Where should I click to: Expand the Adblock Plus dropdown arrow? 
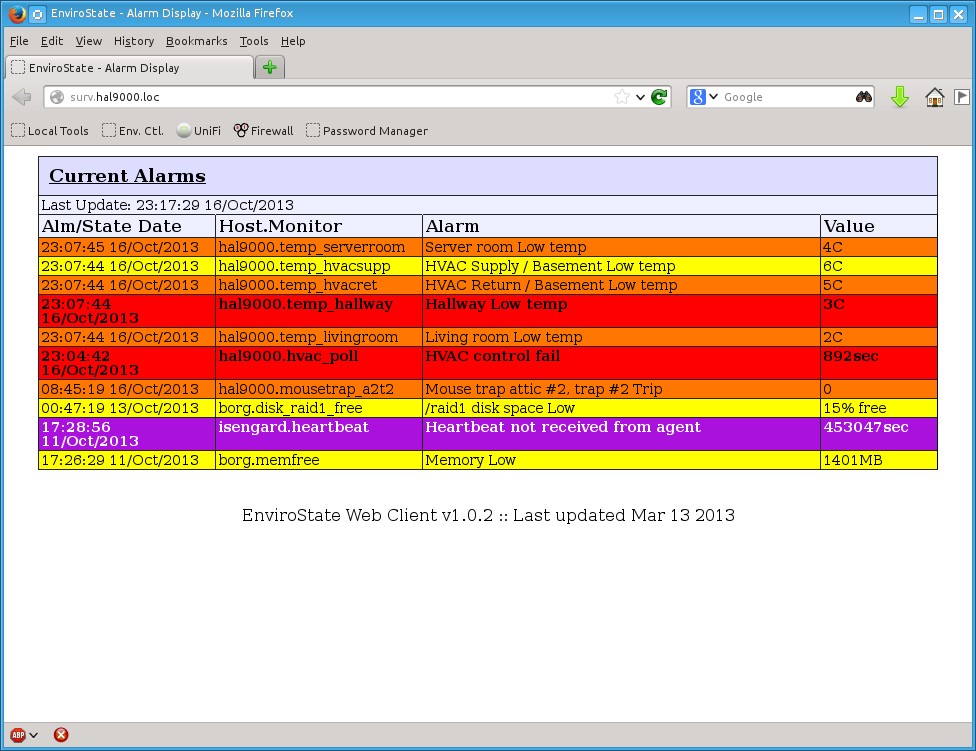[x=34, y=735]
